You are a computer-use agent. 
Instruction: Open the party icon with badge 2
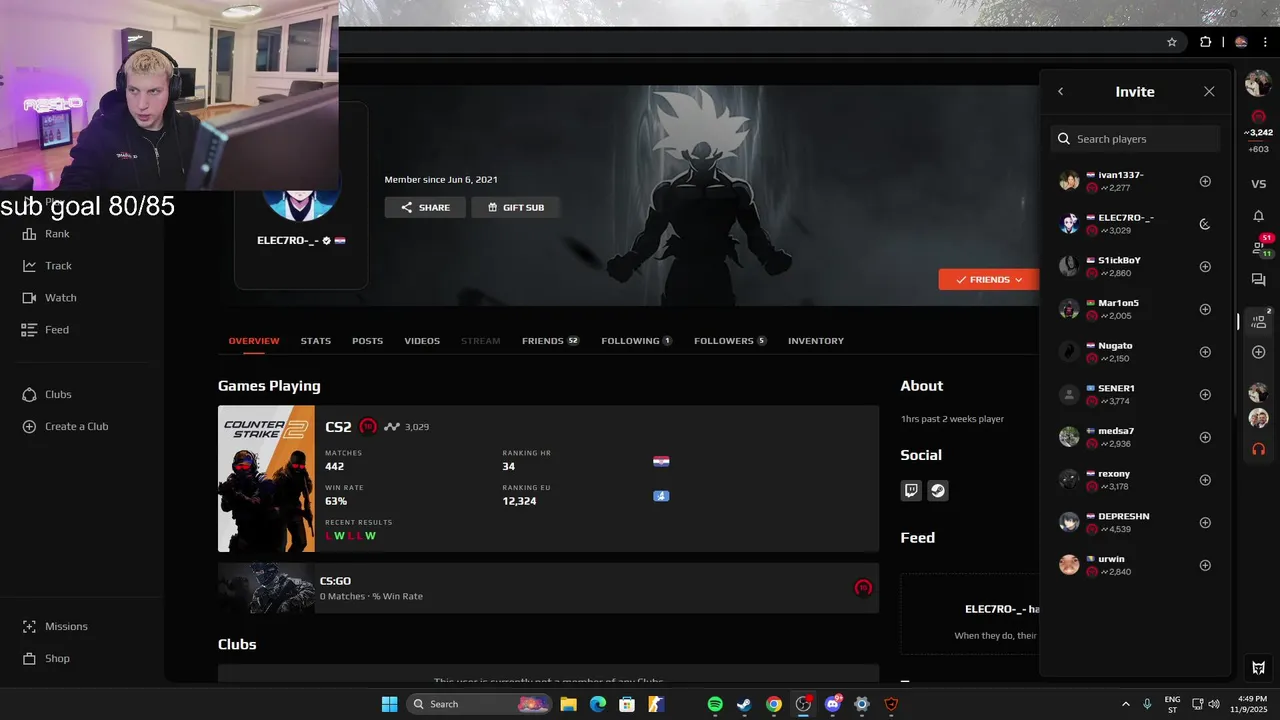pyautogui.click(x=1259, y=321)
